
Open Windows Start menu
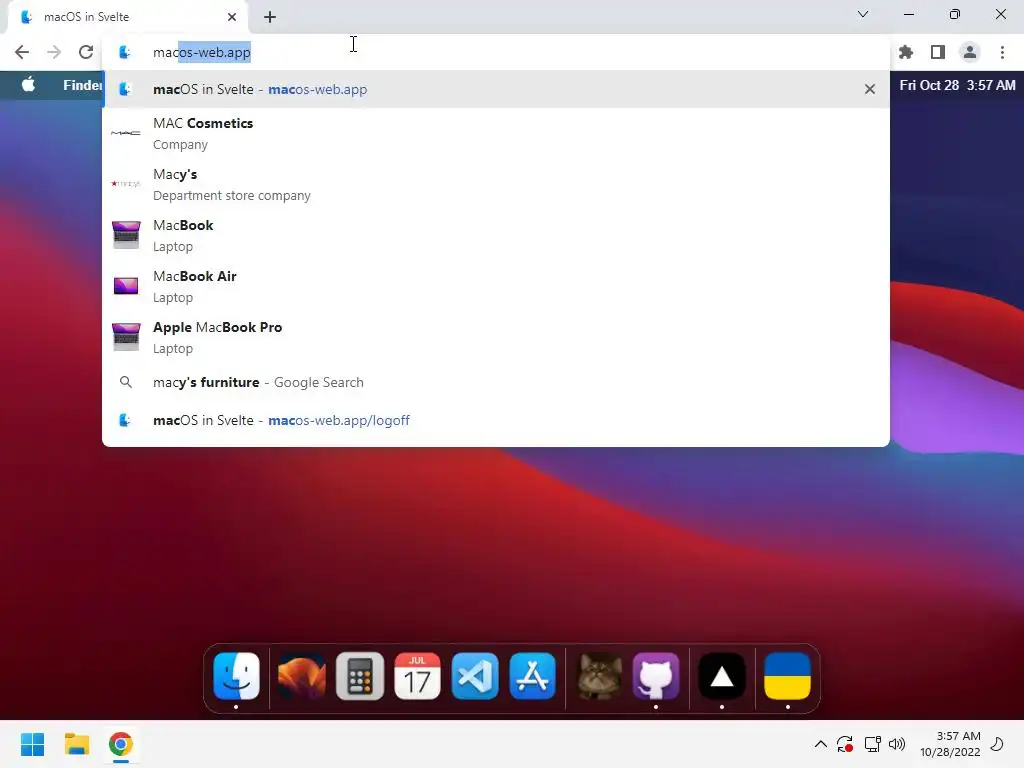32,744
